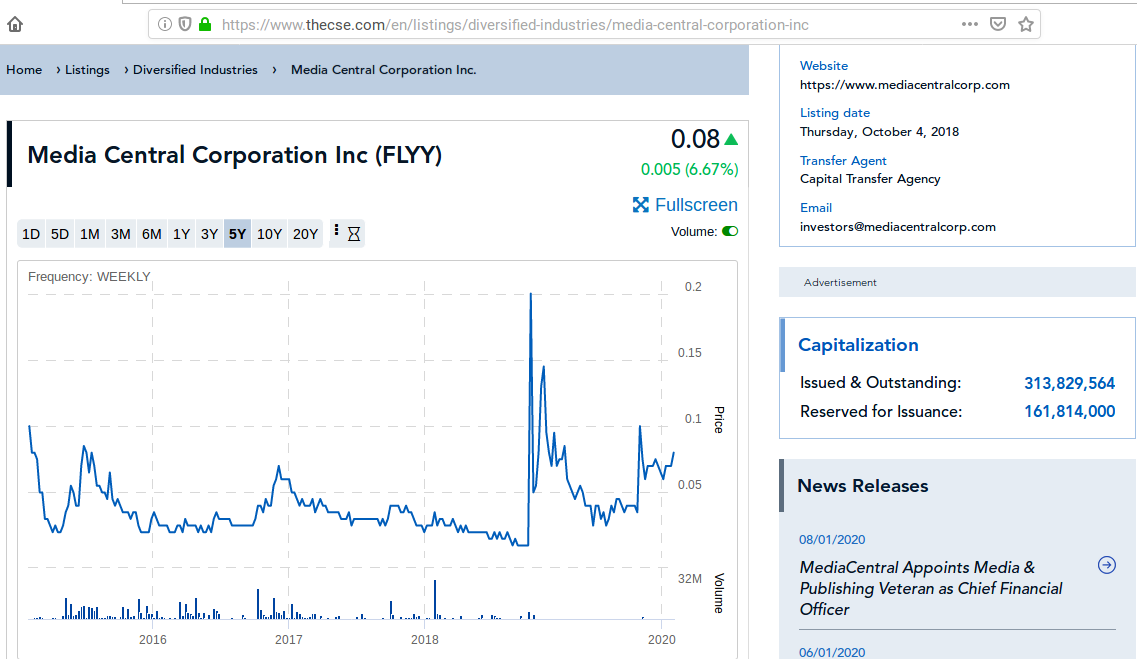Click the News Releases heading

coord(862,486)
